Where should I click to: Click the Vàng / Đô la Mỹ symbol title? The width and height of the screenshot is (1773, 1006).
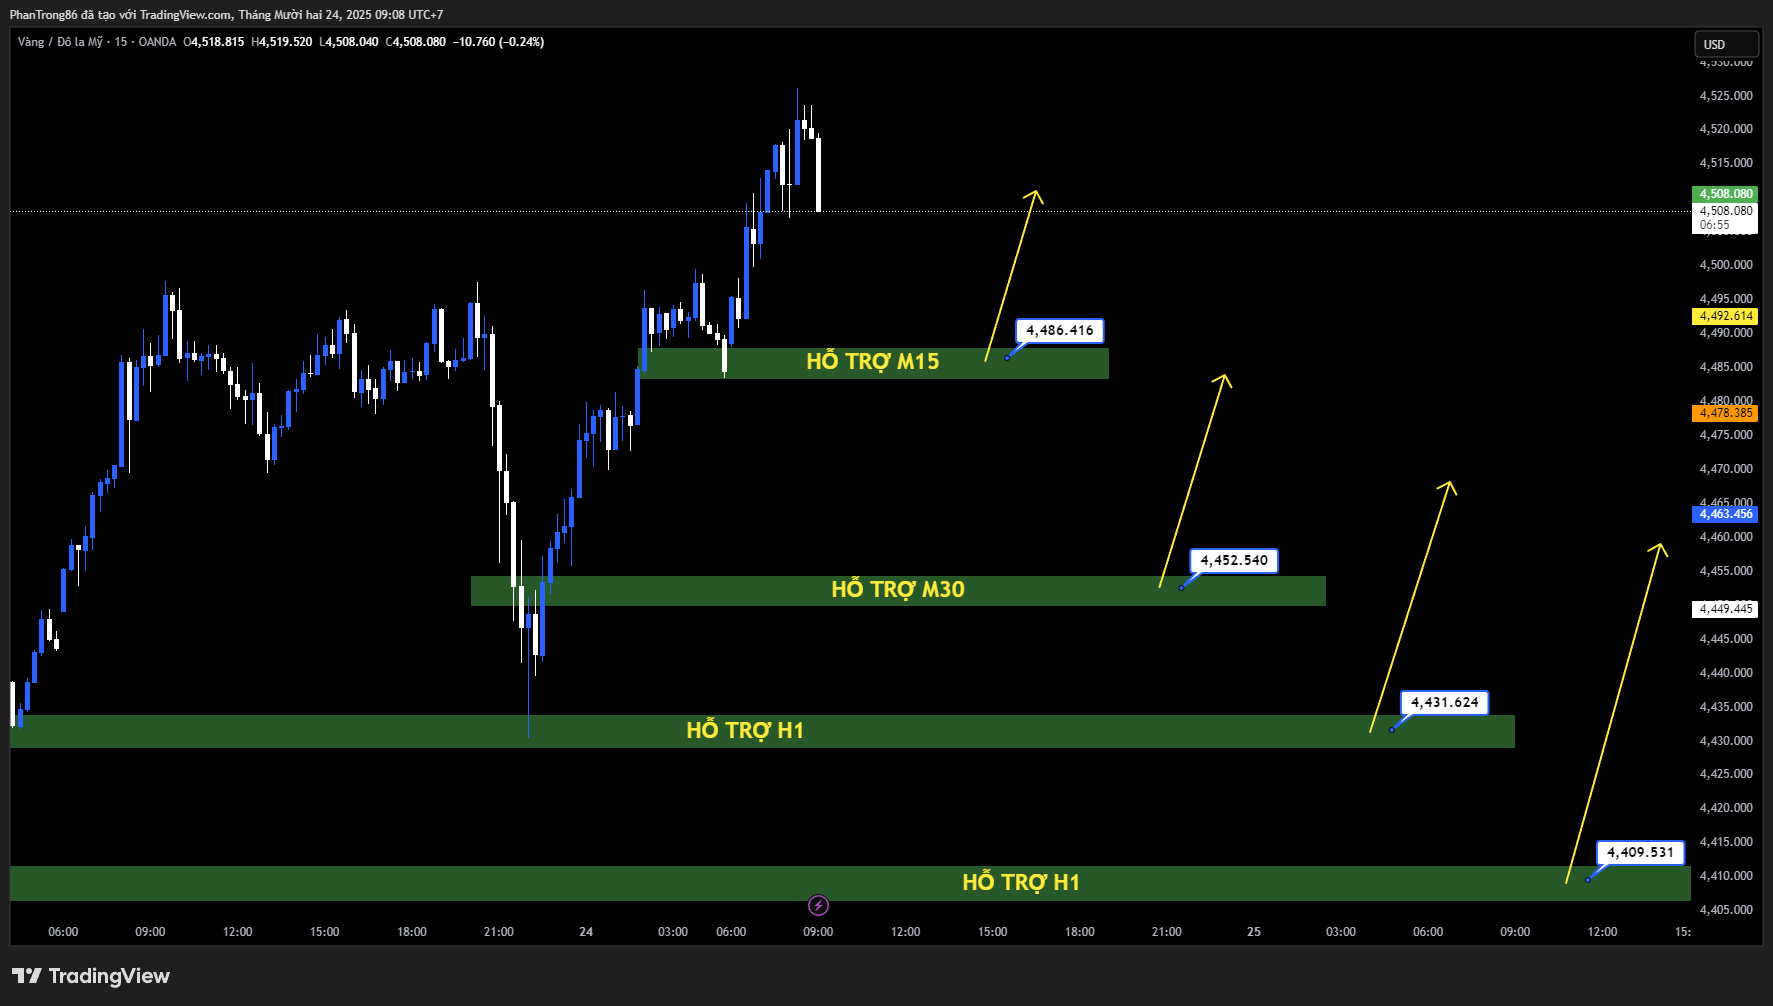tap(60, 42)
